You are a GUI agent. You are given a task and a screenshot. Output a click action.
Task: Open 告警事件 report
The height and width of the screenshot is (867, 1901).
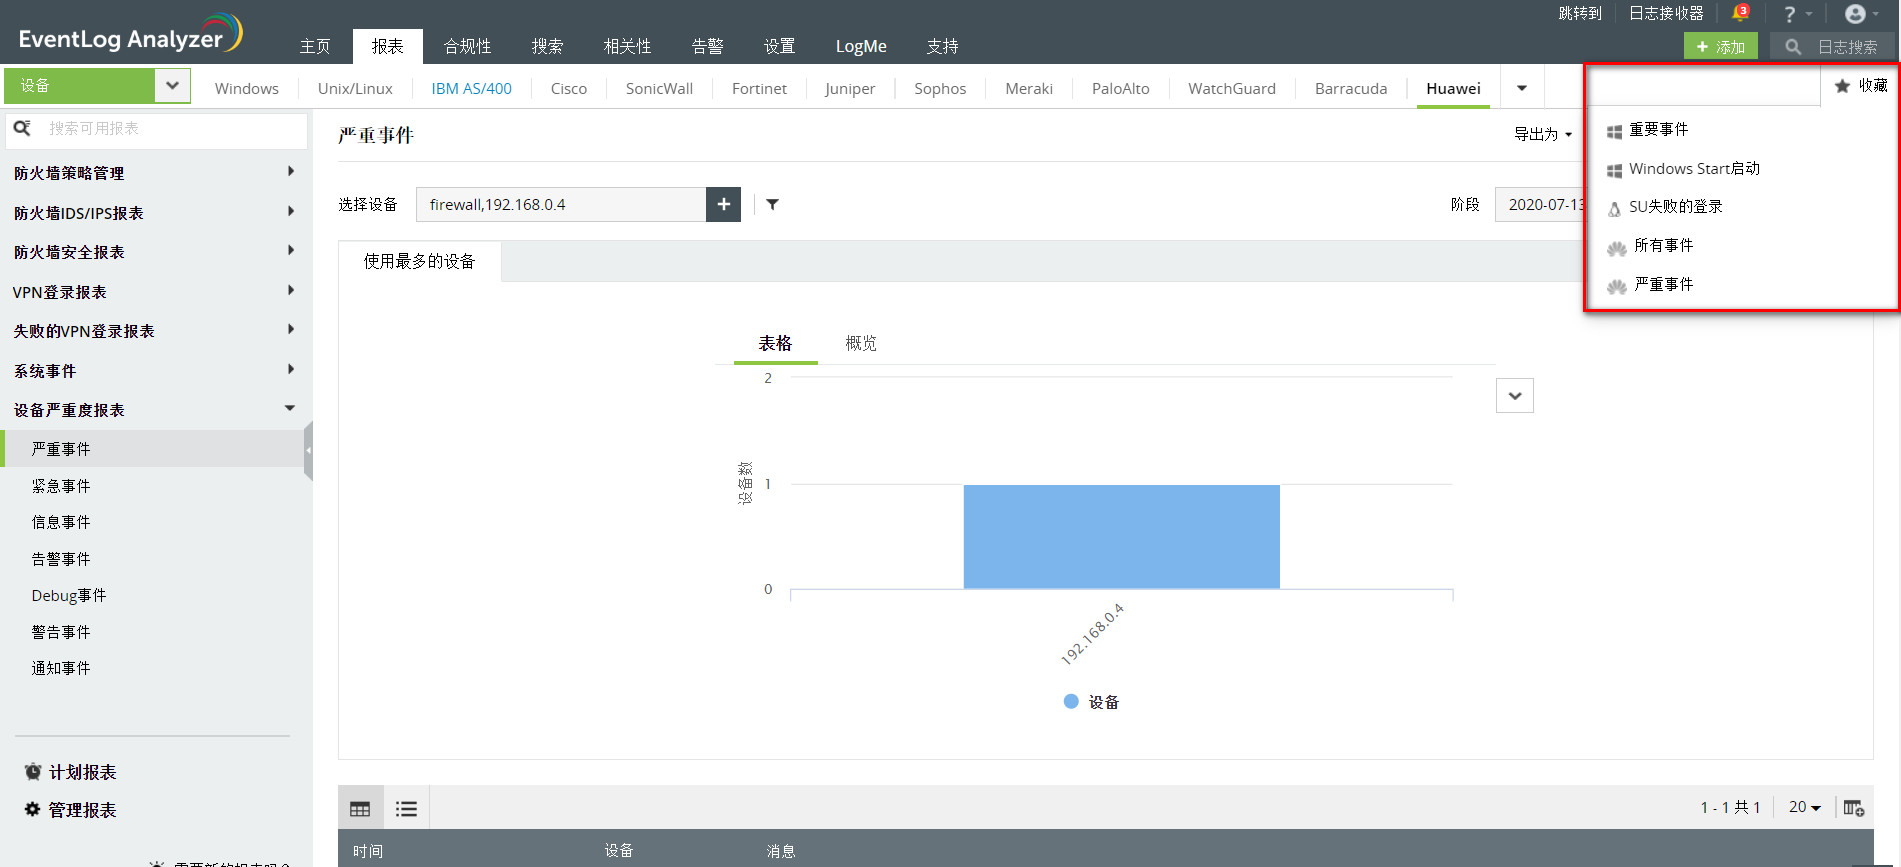[61, 559]
